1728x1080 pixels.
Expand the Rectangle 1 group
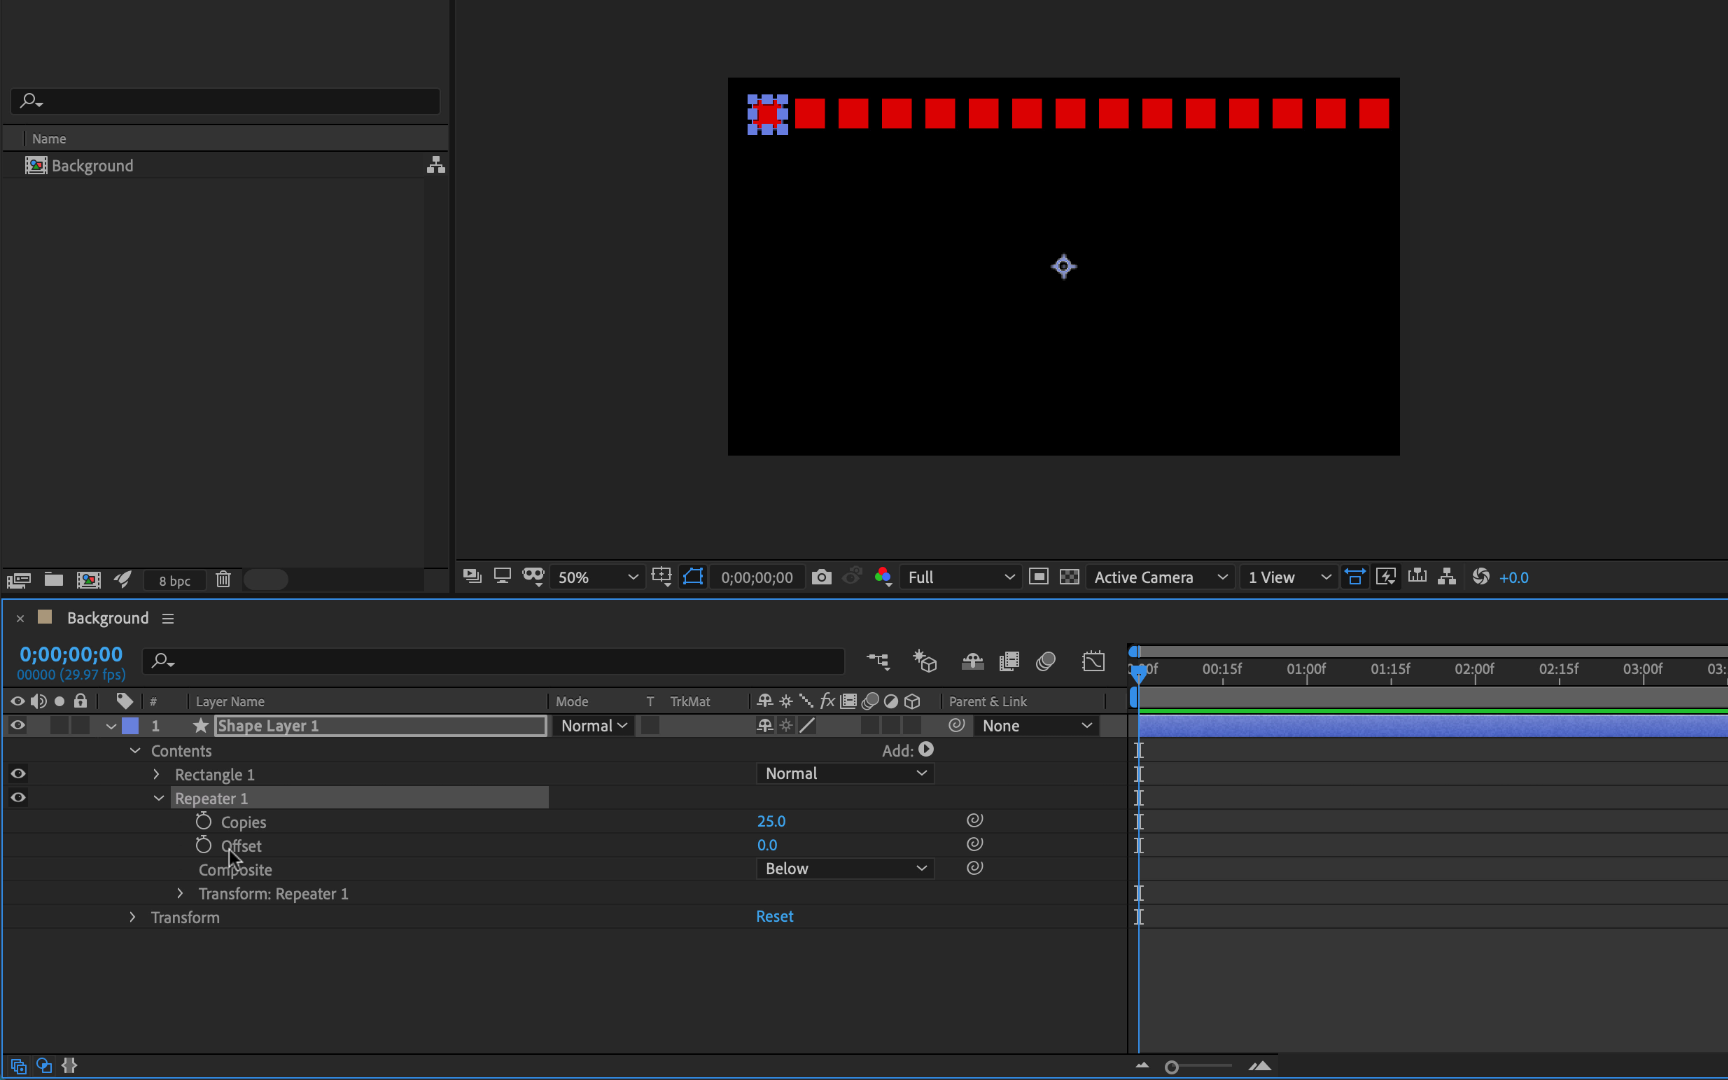[x=157, y=774]
